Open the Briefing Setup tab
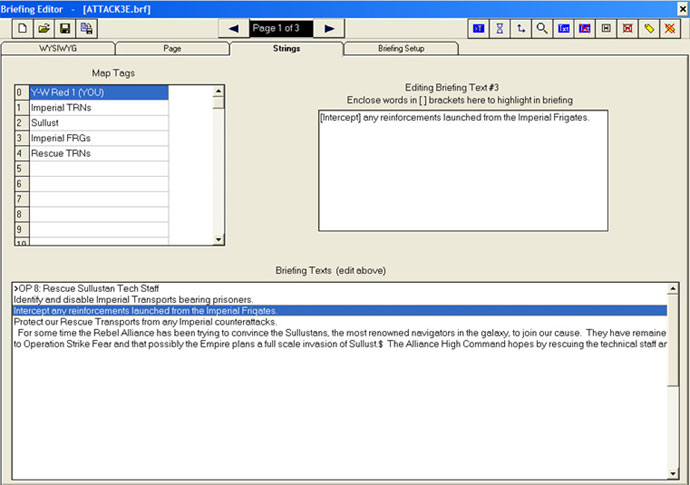Screen dimensions: 690x485 pos(401,48)
